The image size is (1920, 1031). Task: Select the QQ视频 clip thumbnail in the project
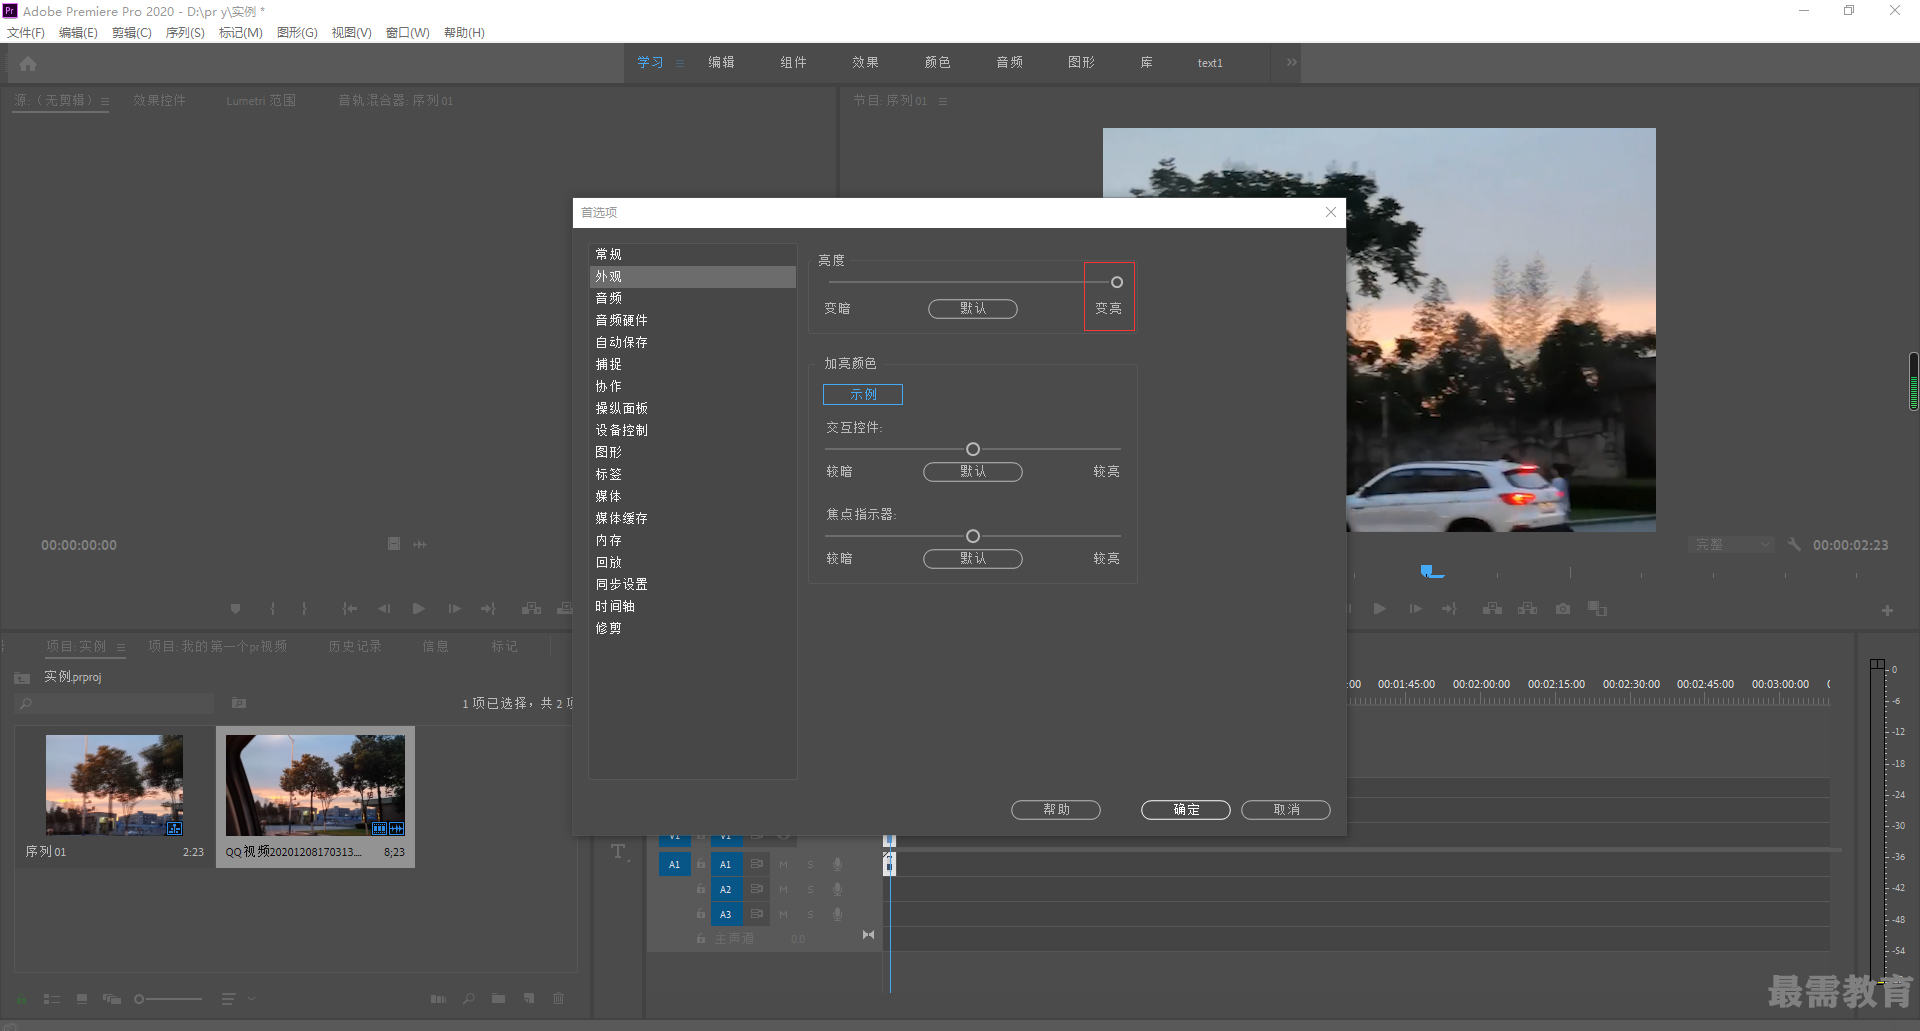click(x=315, y=785)
